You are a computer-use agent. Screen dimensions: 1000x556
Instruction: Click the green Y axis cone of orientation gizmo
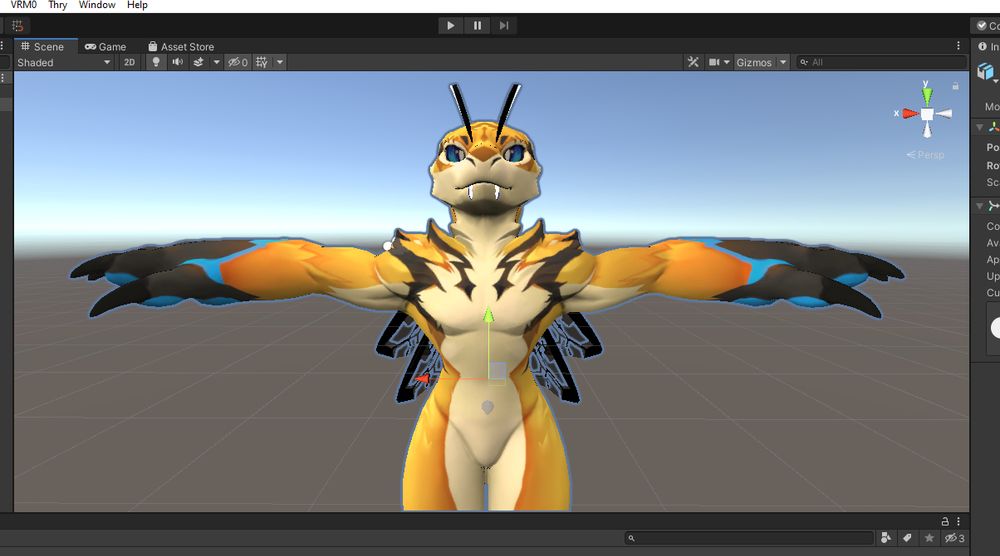[927, 96]
